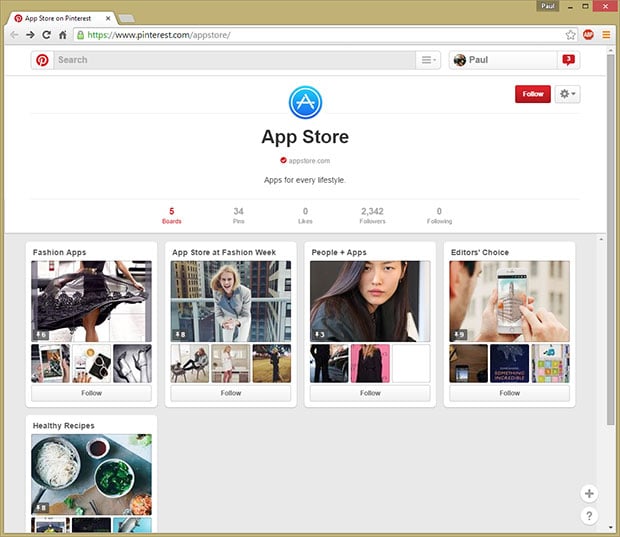Open the Adblock Plus extension icon
620x537 pixels.
tap(588, 35)
